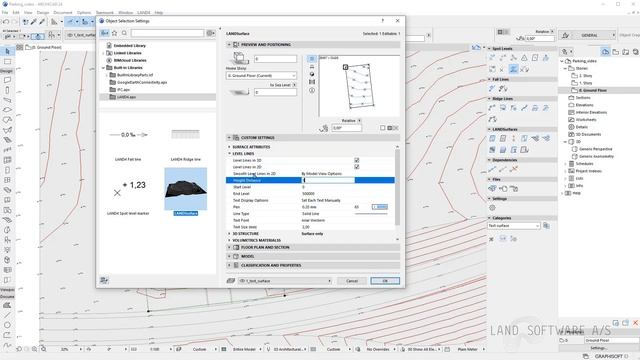Open the Help menu
640x360 pixels.
coord(159,13)
